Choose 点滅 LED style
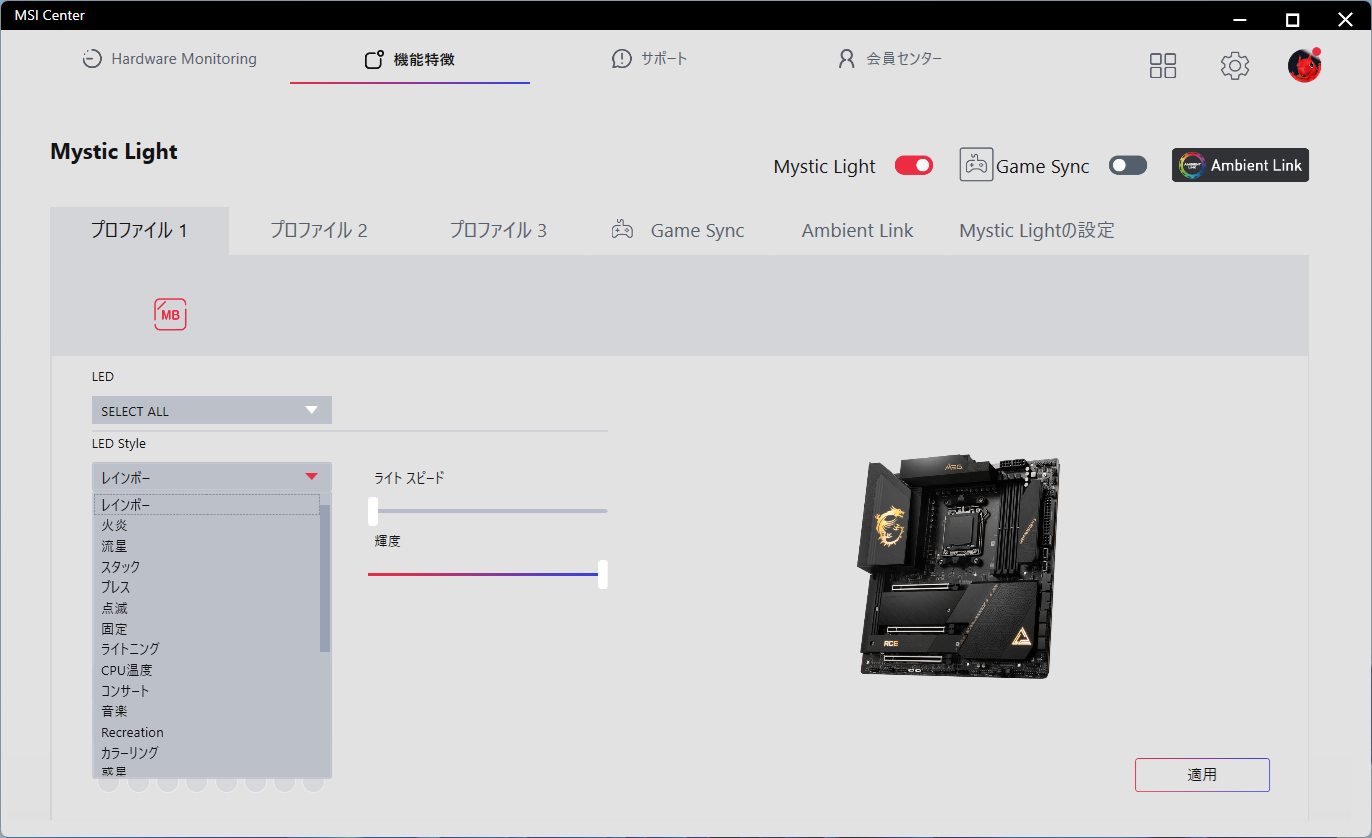 [x=207, y=608]
